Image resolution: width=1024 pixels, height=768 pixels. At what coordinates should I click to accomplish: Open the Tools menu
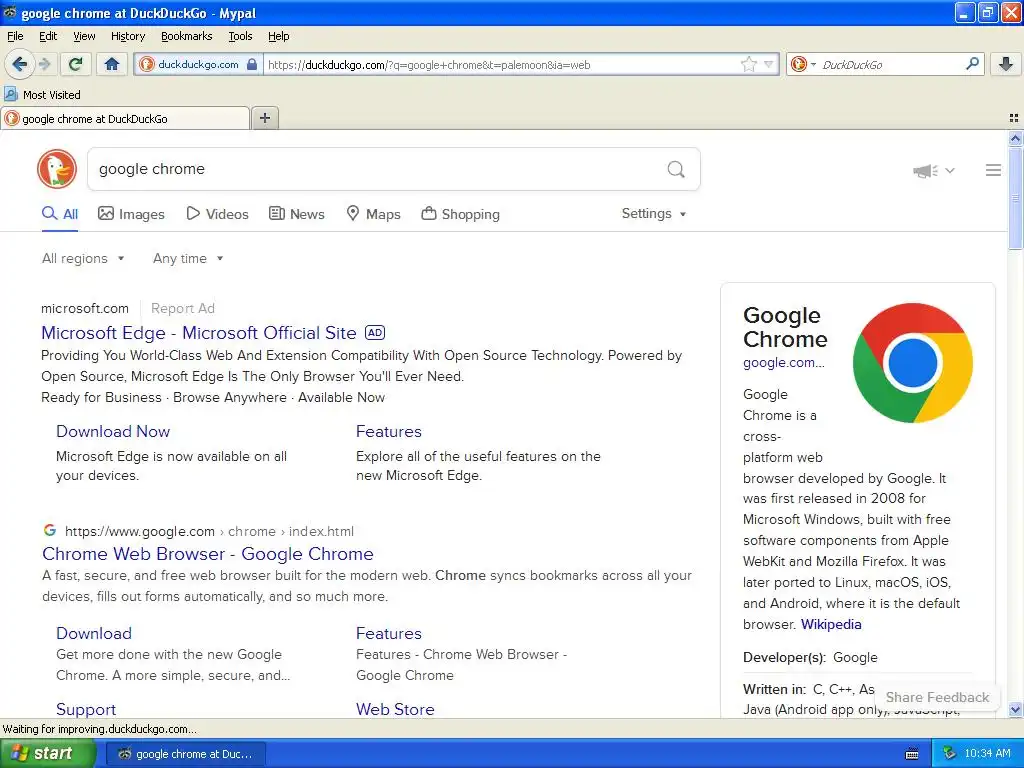240,36
